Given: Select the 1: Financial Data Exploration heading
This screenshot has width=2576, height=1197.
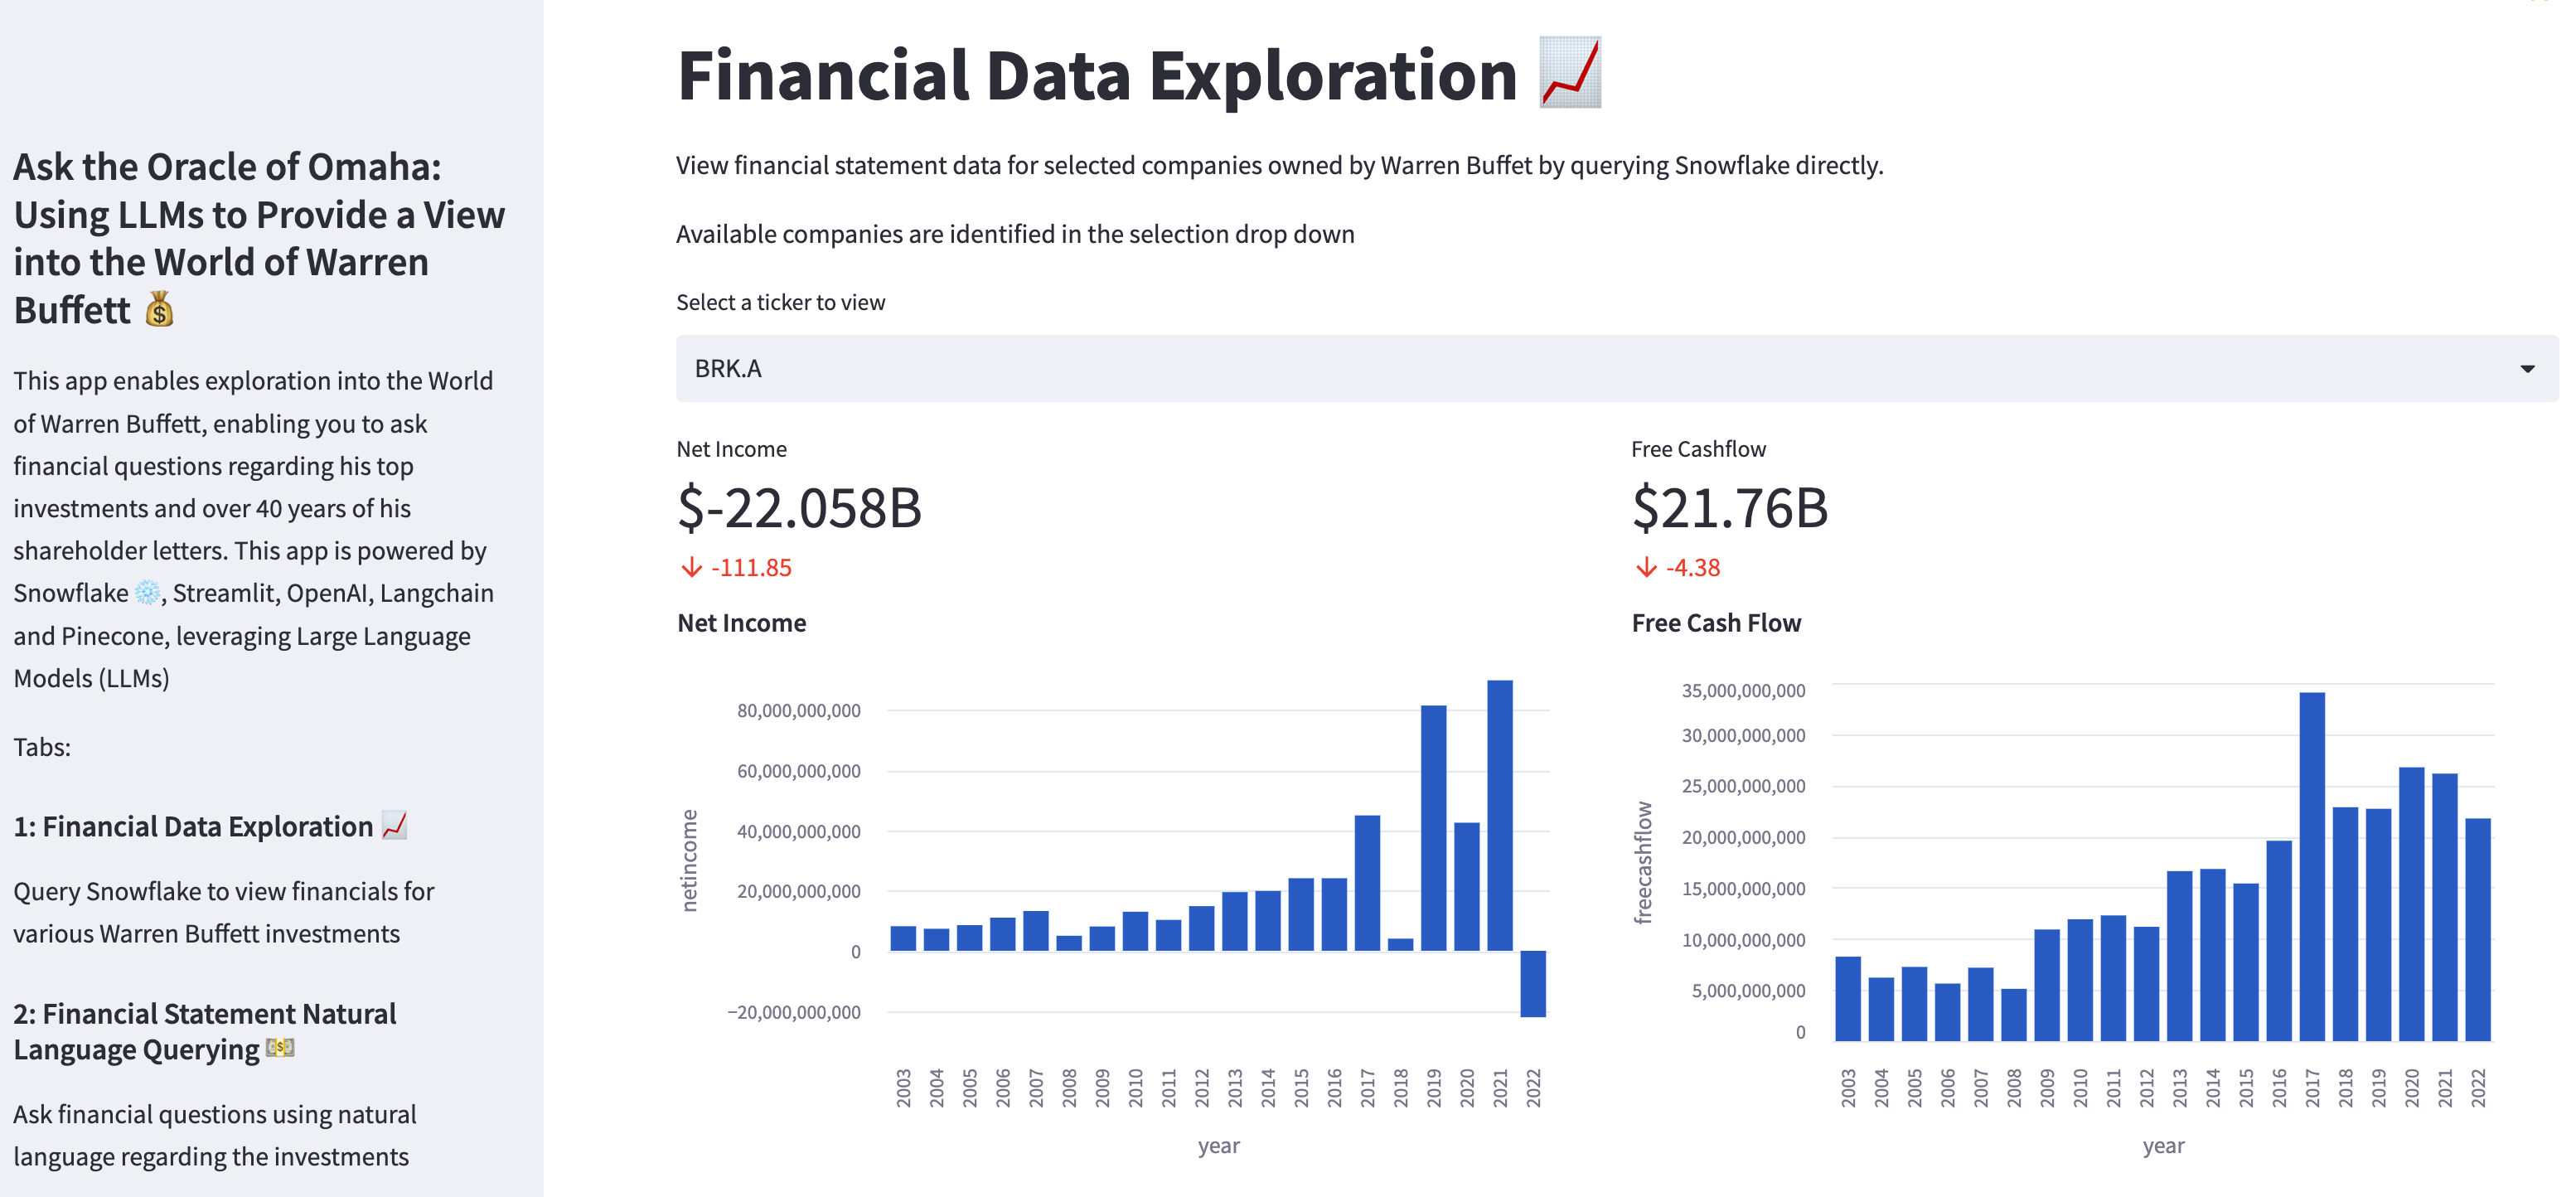Looking at the screenshot, I should click(x=193, y=827).
